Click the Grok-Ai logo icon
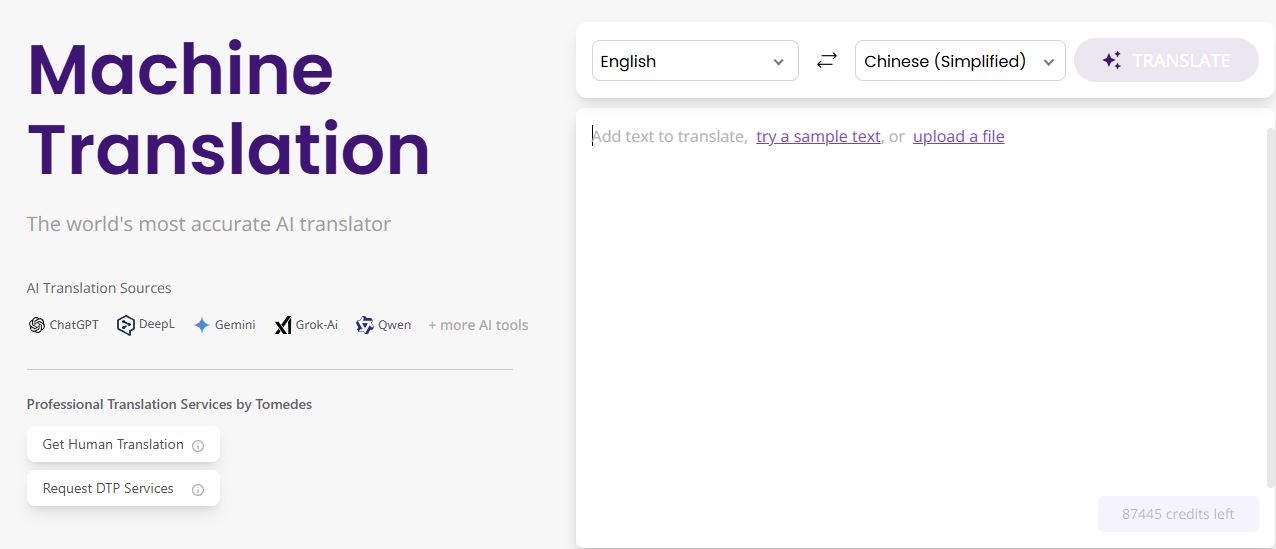 283,325
